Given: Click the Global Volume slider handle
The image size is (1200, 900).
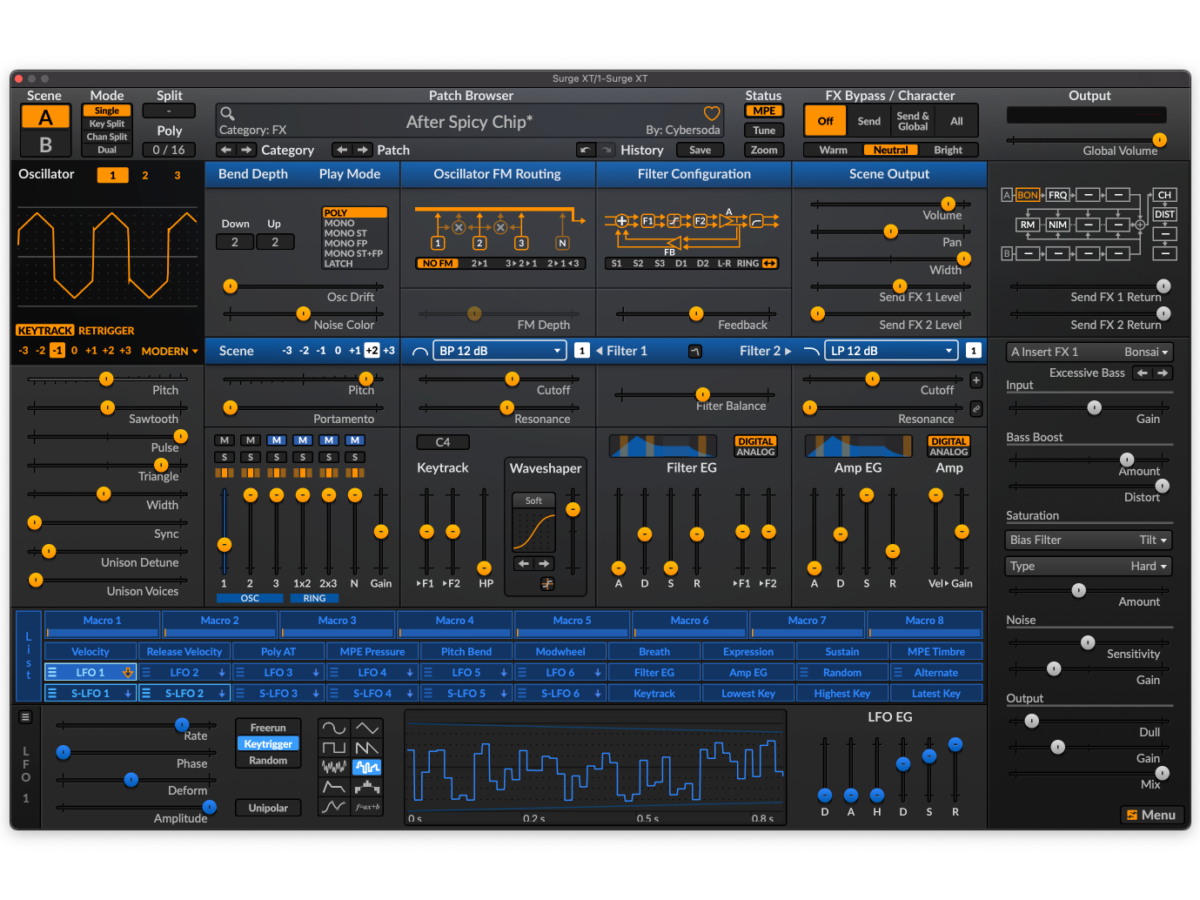Looking at the screenshot, I should [x=1159, y=140].
